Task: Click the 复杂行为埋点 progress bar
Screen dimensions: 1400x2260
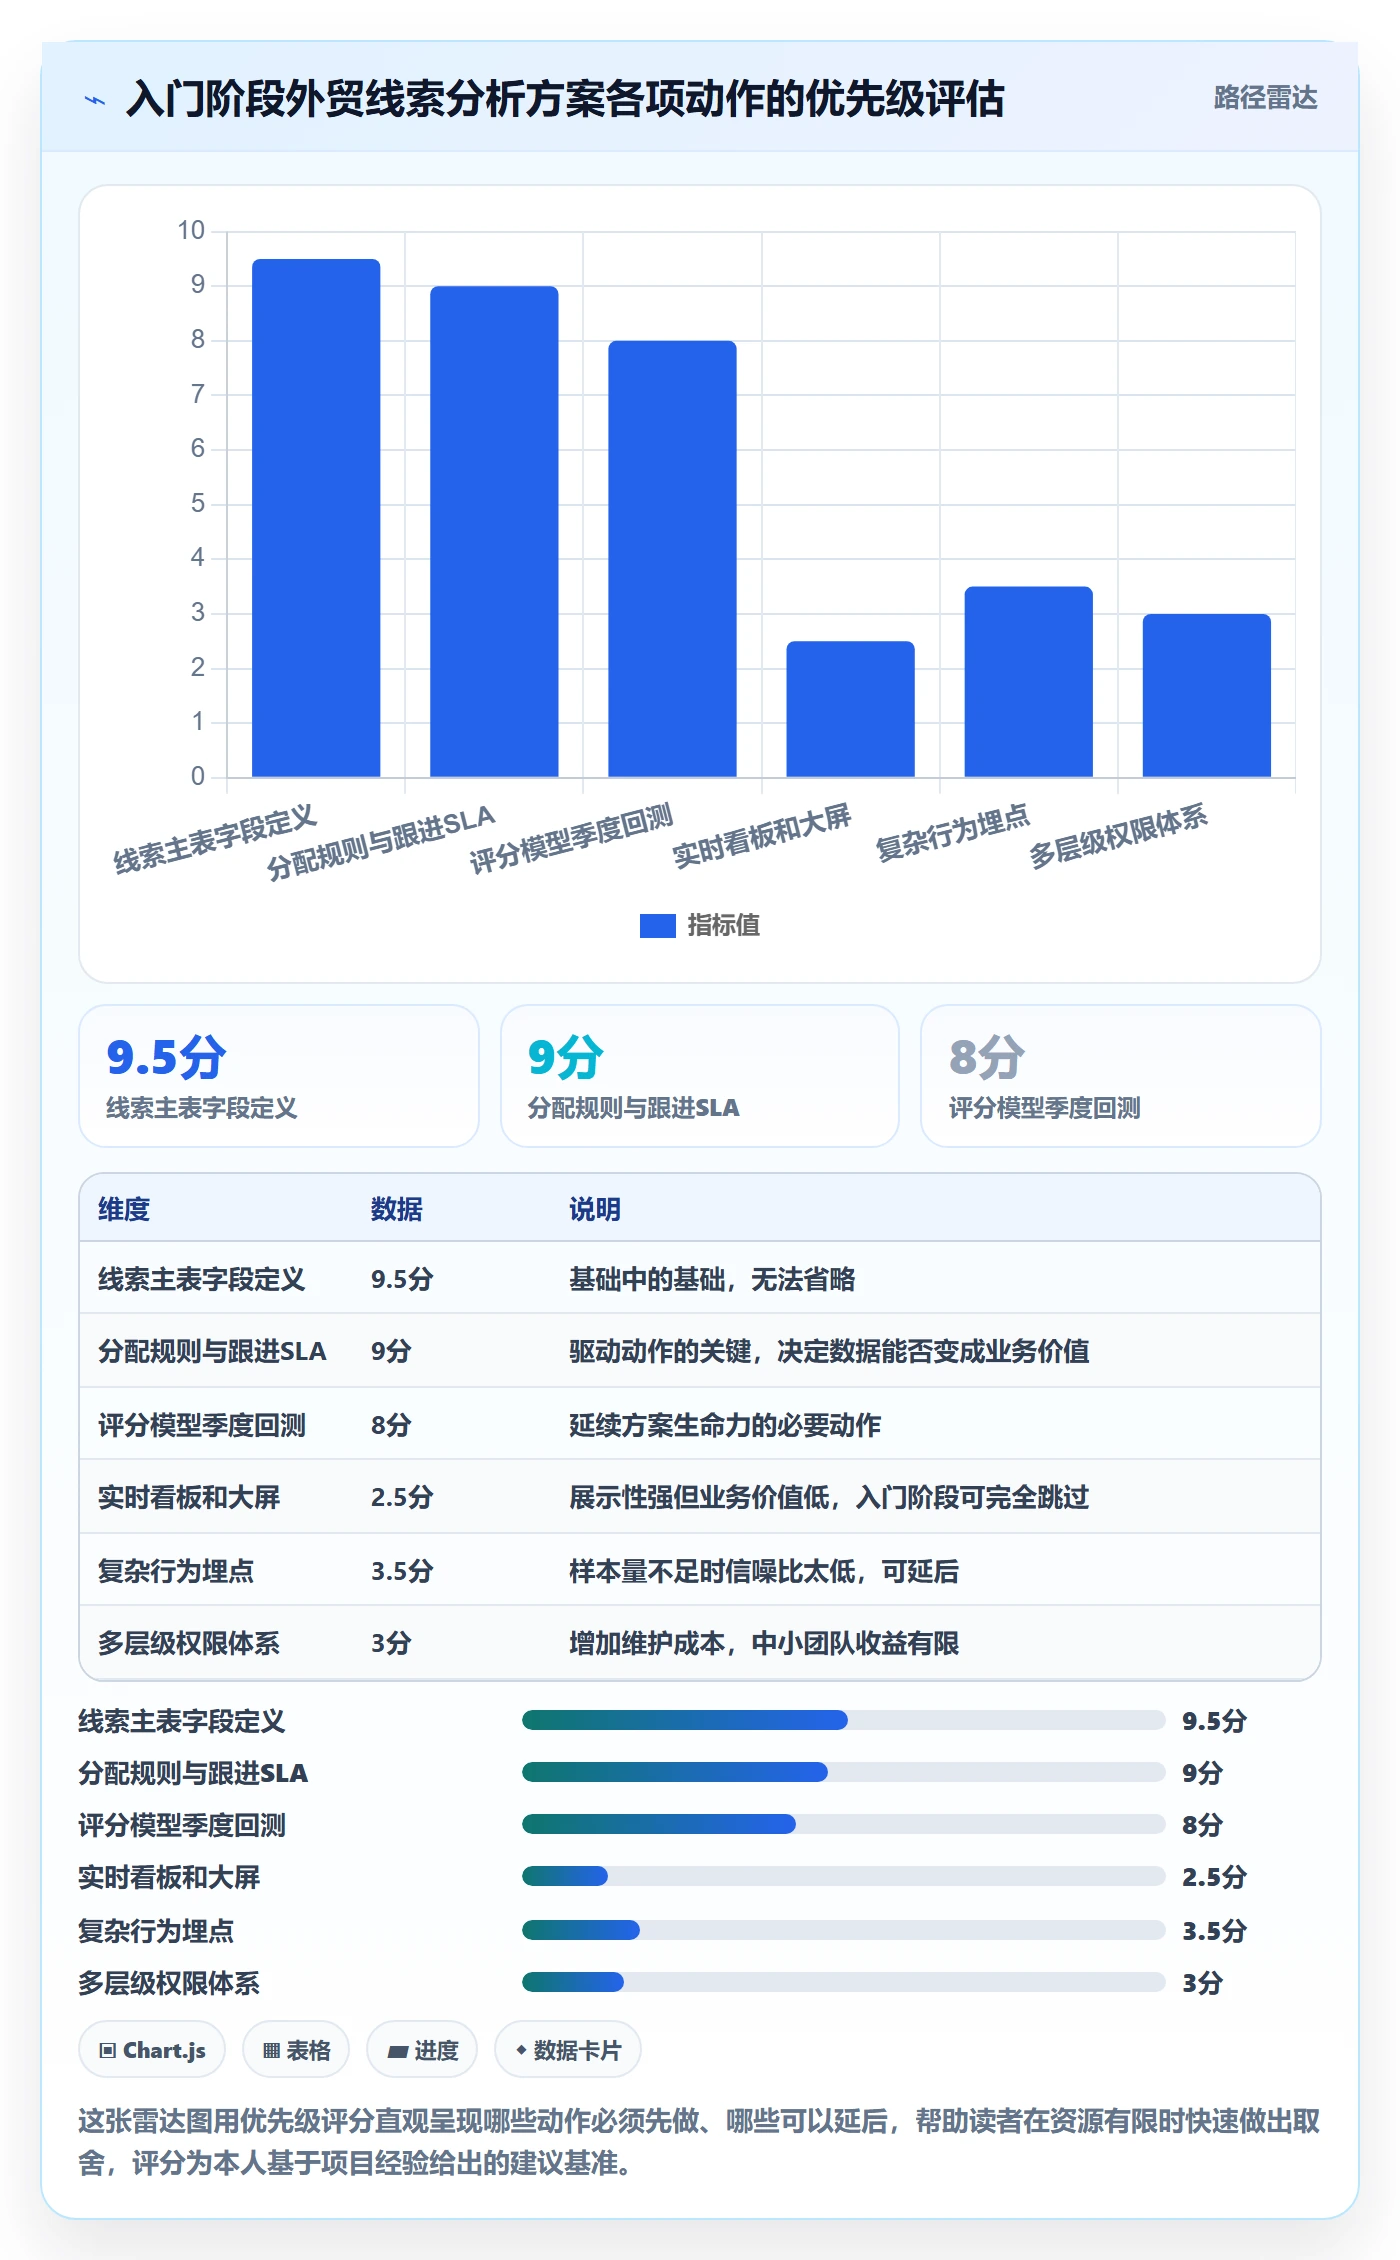Action: point(843,1930)
